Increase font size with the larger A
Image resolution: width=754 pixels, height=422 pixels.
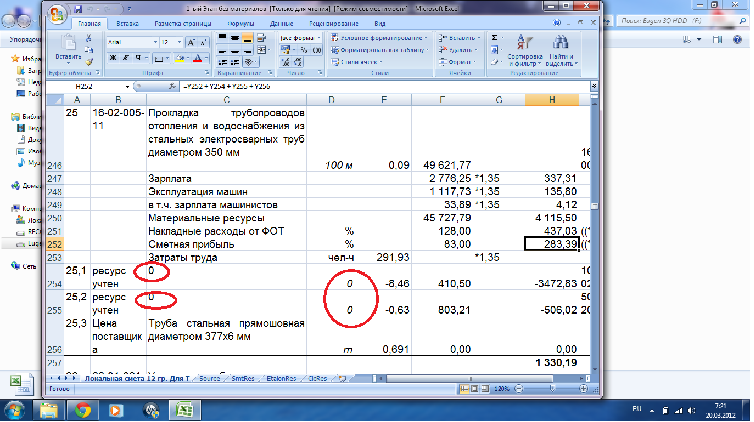[x=191, y=42]
